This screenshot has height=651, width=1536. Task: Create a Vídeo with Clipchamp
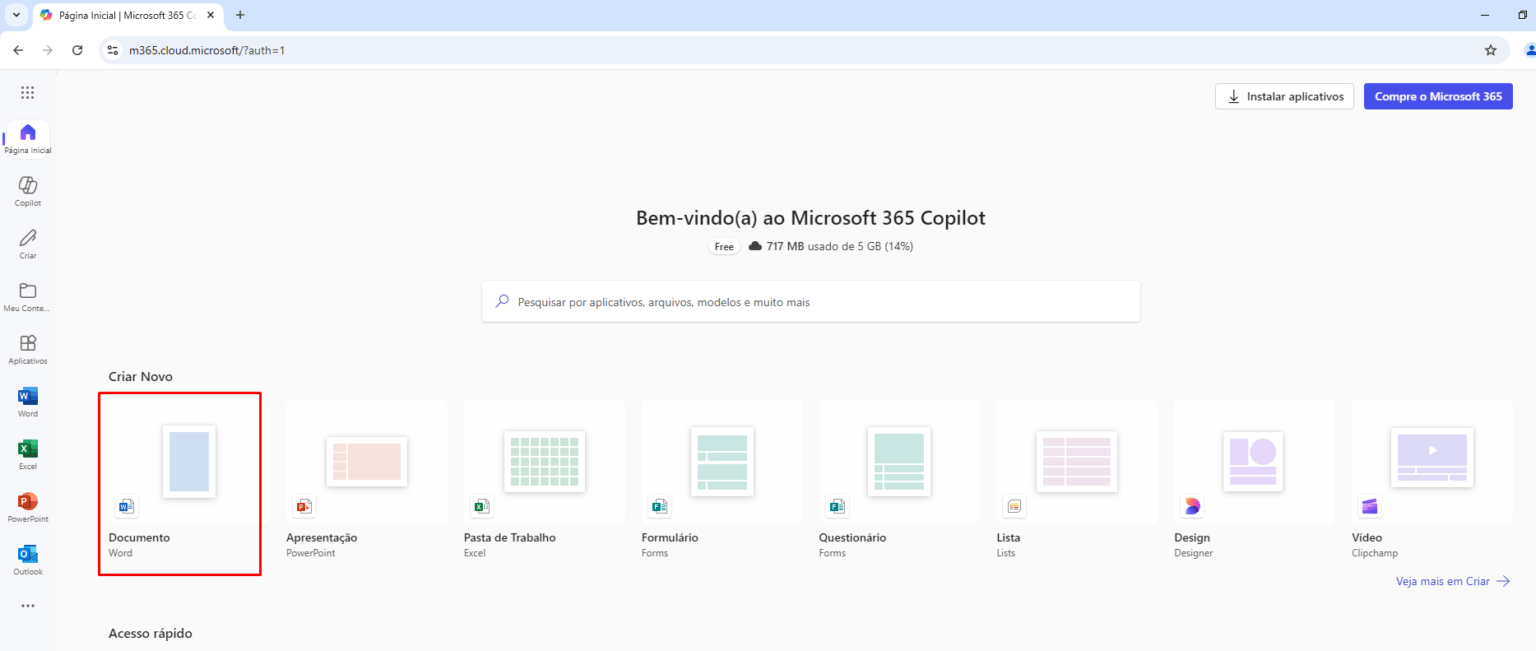point(1431,461)
